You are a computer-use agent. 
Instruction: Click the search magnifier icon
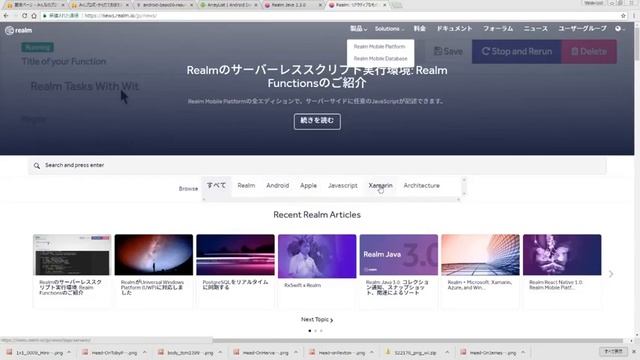coord(37,166)
